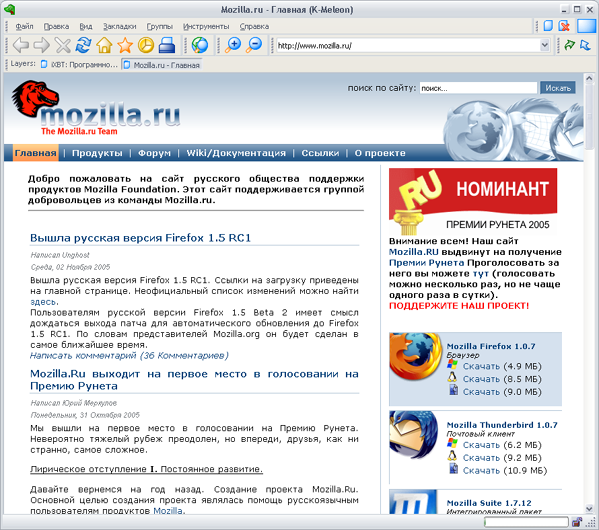Image resolution: width=599 pixels, height=530 pixels.
Task: Open the Справка menu
Action: pyautogui.click(x=254, y=26)
